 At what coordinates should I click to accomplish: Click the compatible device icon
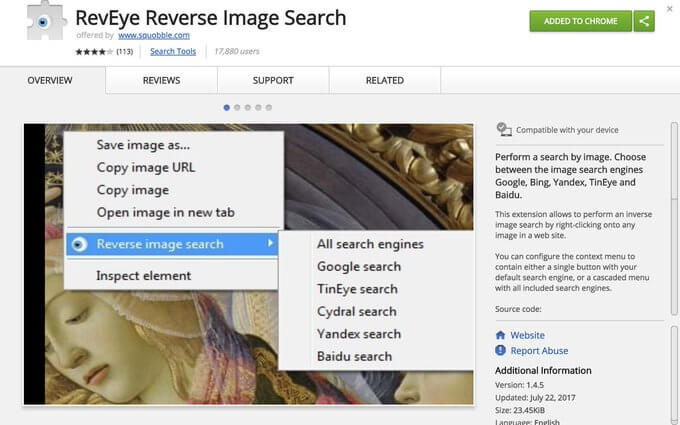(505, 130)
